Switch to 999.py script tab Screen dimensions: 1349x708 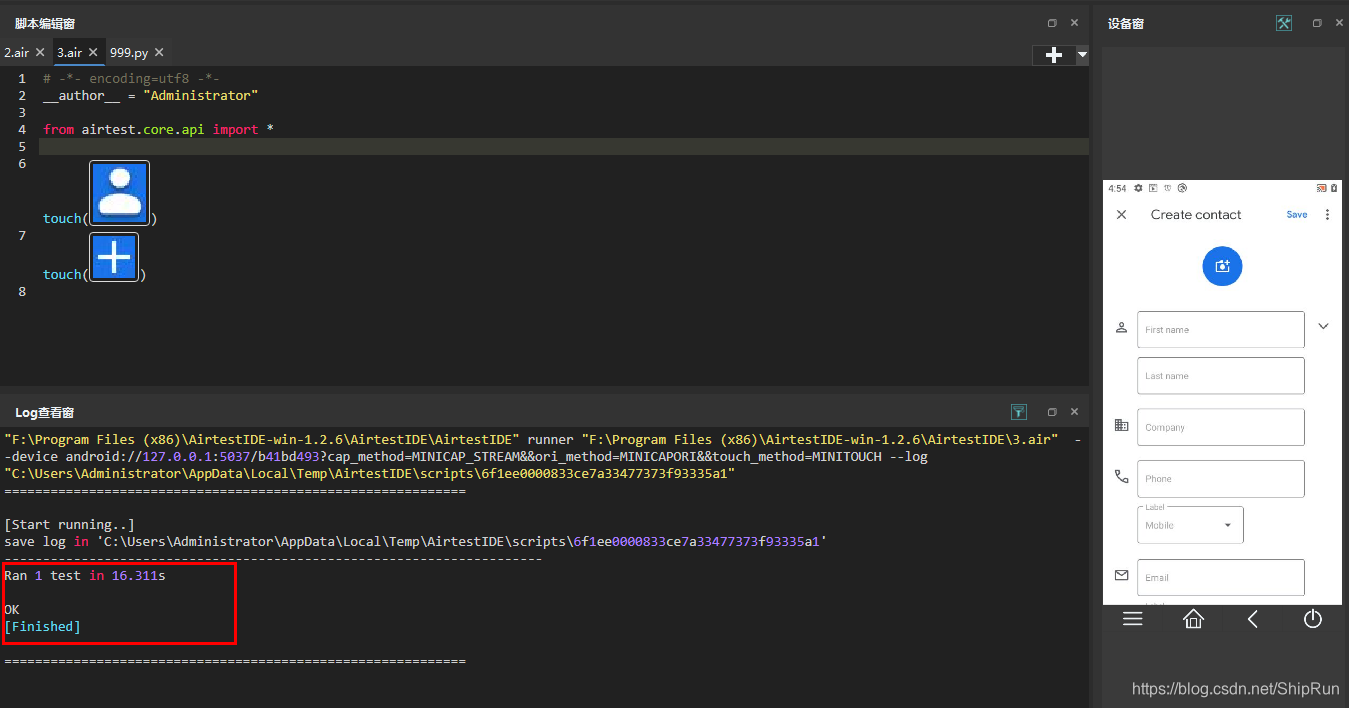[x=129, y=52]
